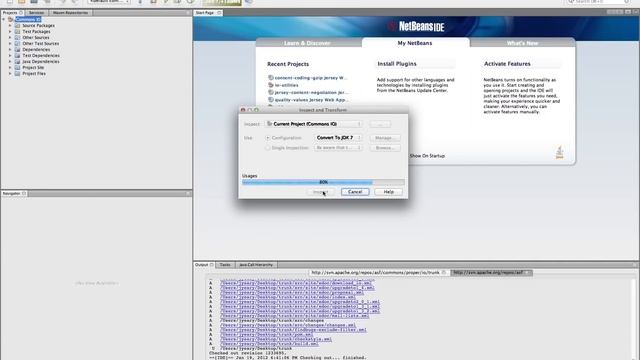Expand the Source Packages node

tap(10, 25)
